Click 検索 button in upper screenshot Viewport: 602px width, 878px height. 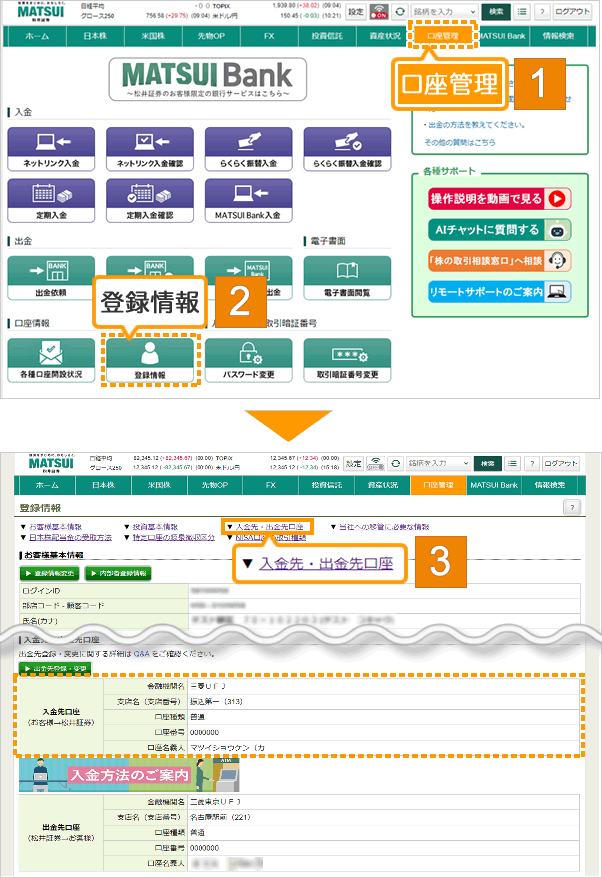[x=496, y=11]
